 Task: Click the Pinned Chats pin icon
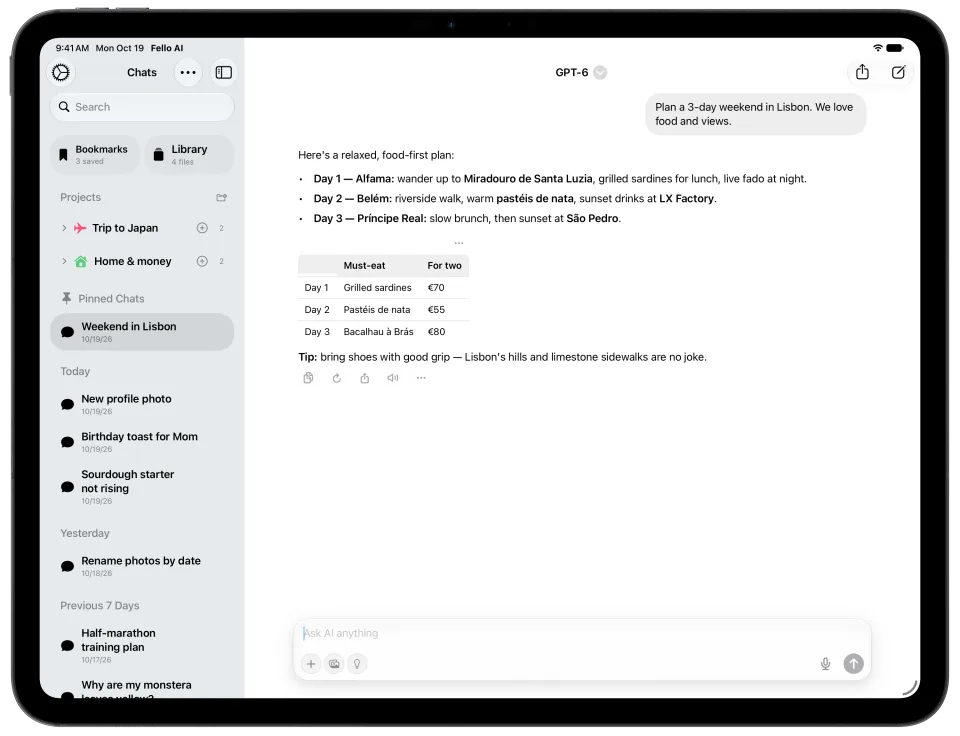click(x=67, y=298)
